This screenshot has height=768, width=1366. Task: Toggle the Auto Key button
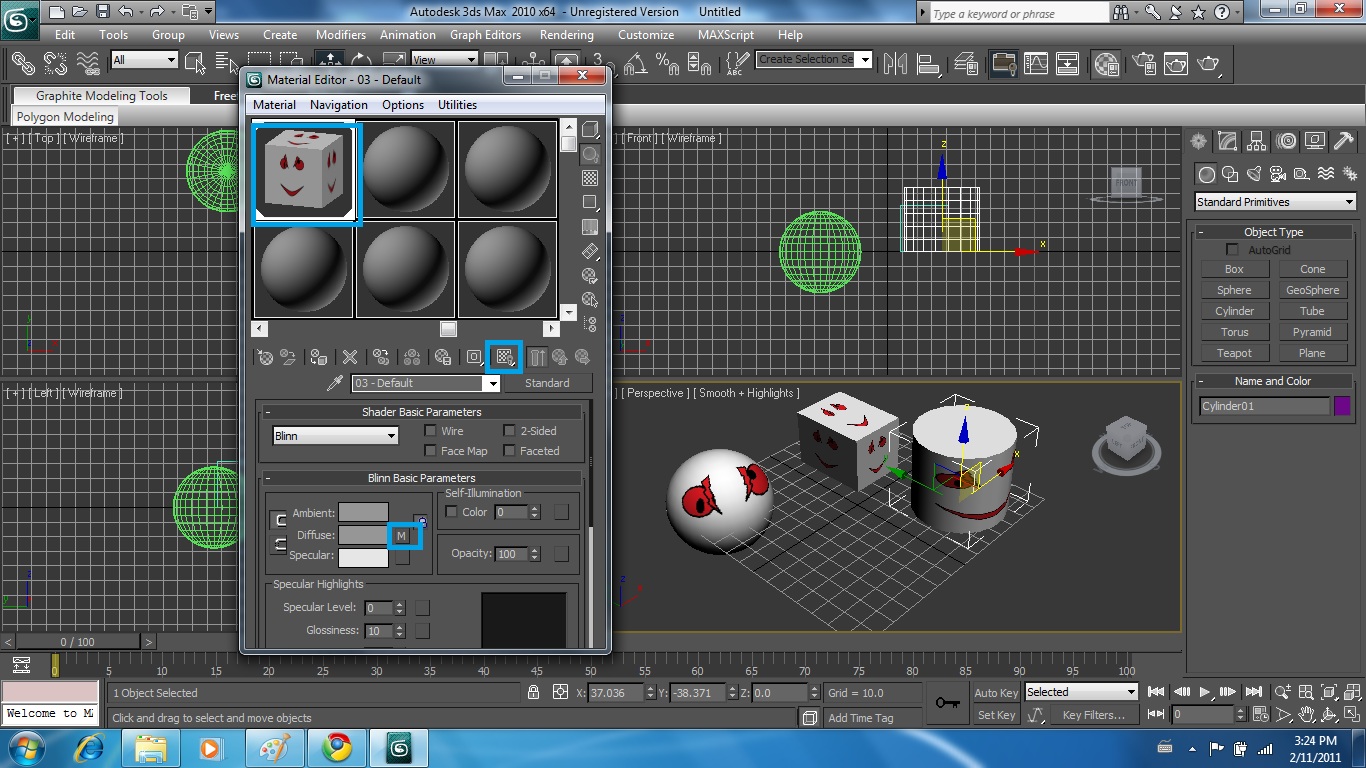click(x=996, y=693)
